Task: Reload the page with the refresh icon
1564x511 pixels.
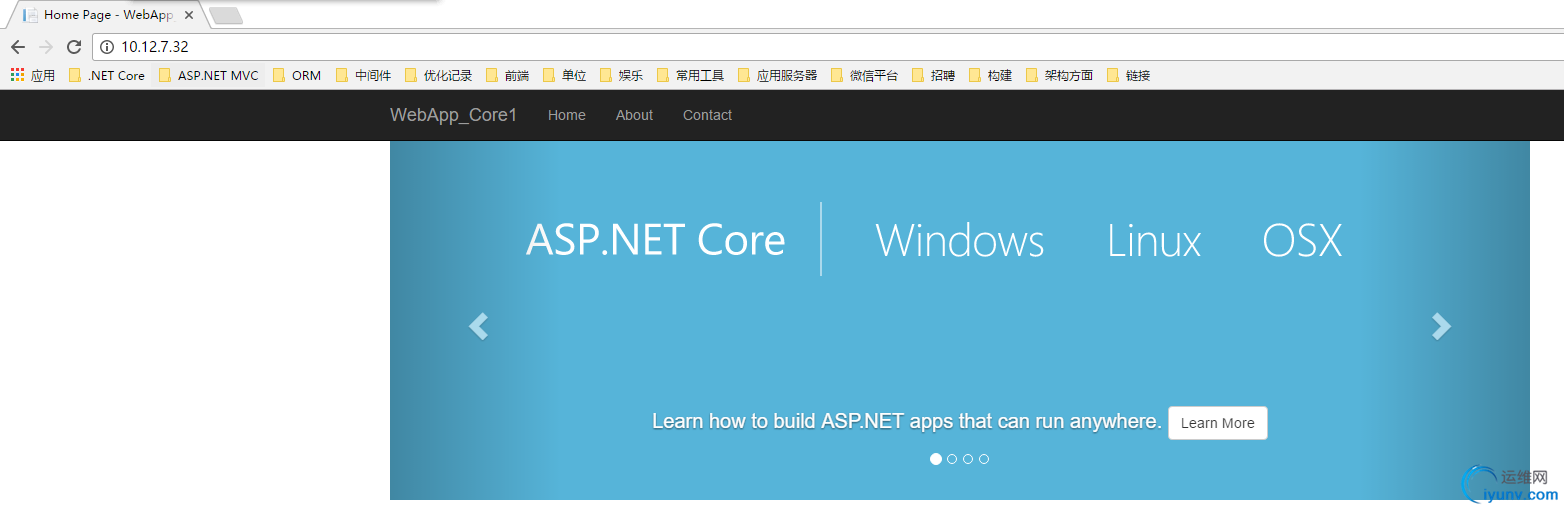Action: [x=74, y=47]
